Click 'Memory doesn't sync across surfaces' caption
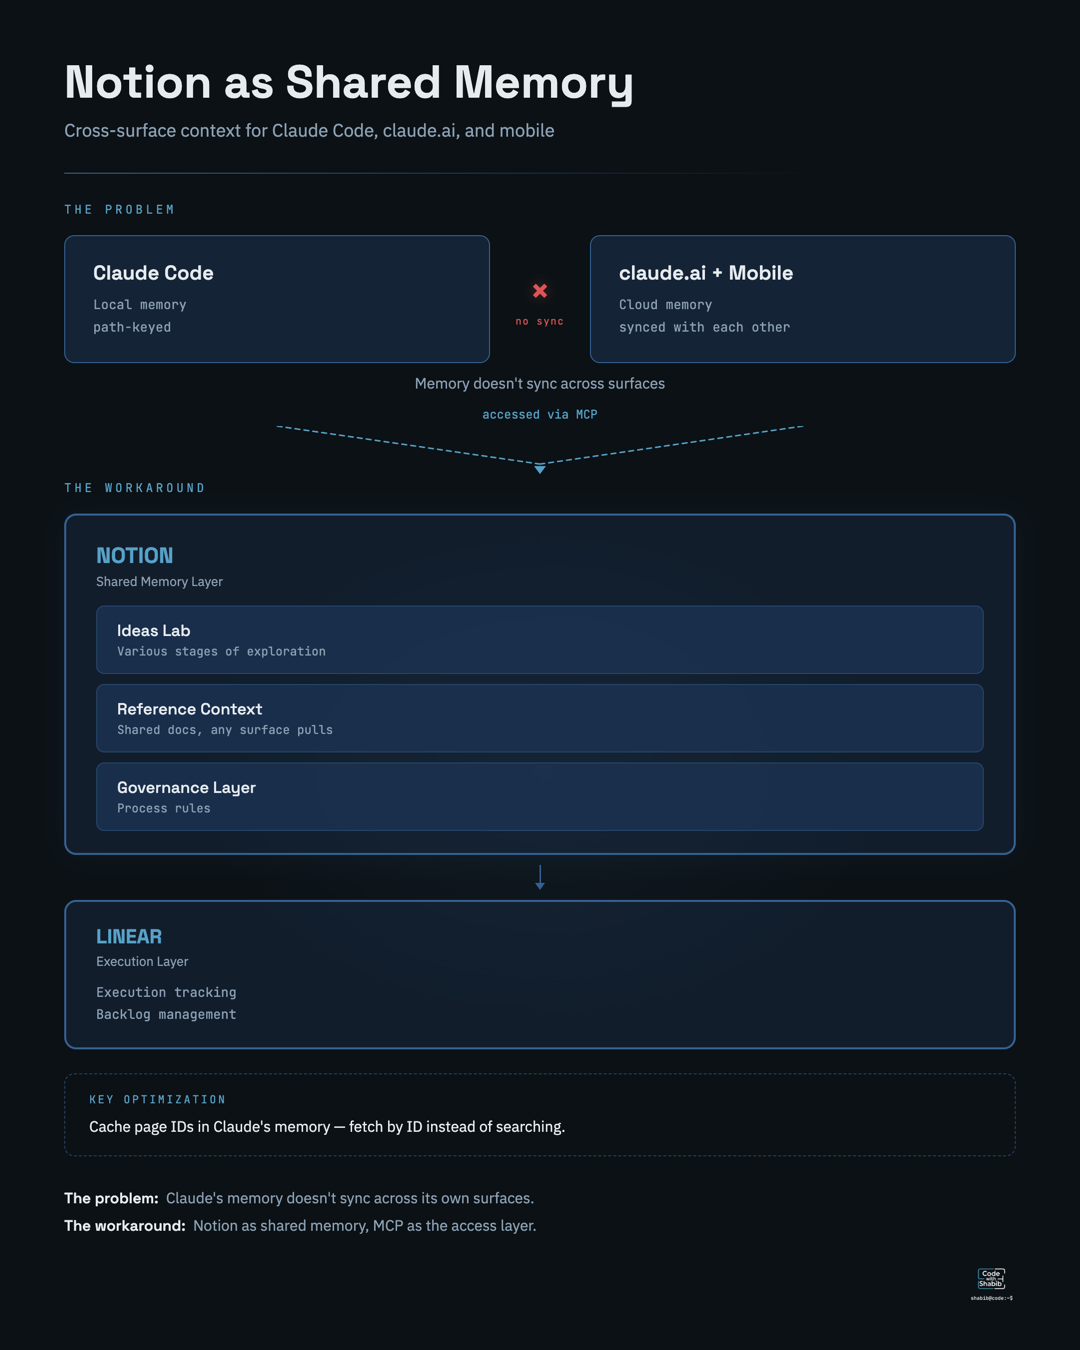 (x=540, y=384)
